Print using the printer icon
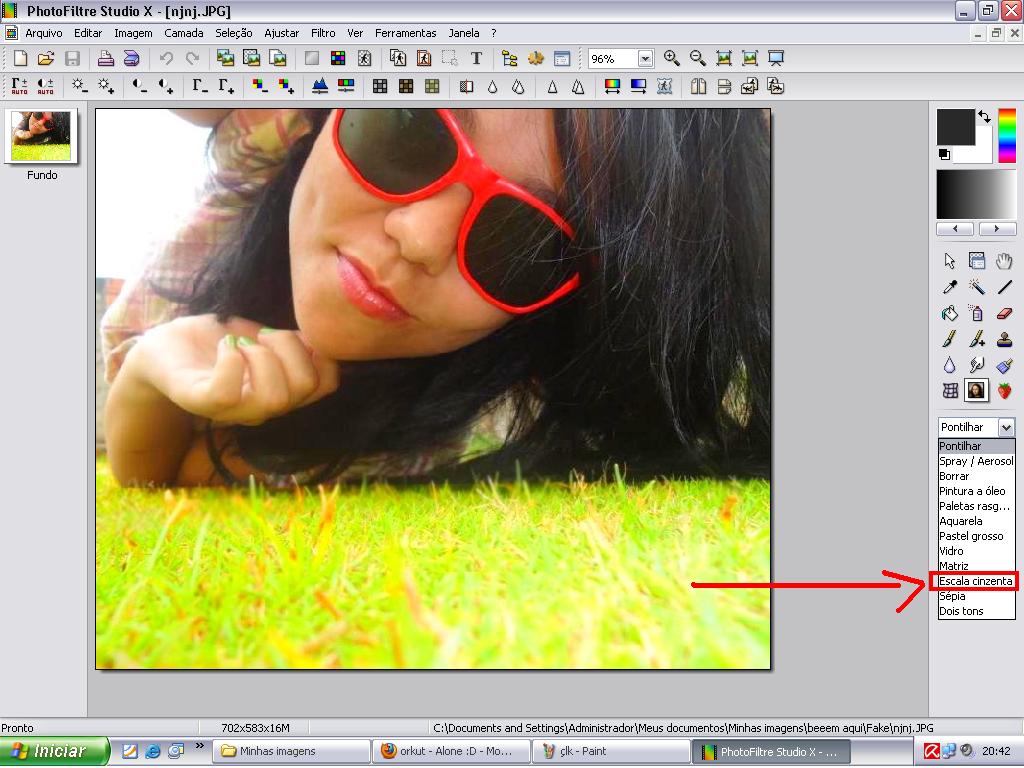 click(x=106, y=58)
